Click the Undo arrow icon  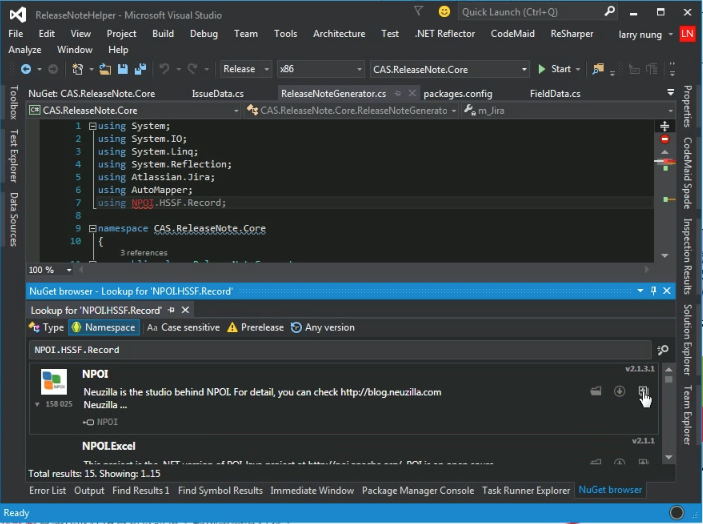tap(165, 69)
